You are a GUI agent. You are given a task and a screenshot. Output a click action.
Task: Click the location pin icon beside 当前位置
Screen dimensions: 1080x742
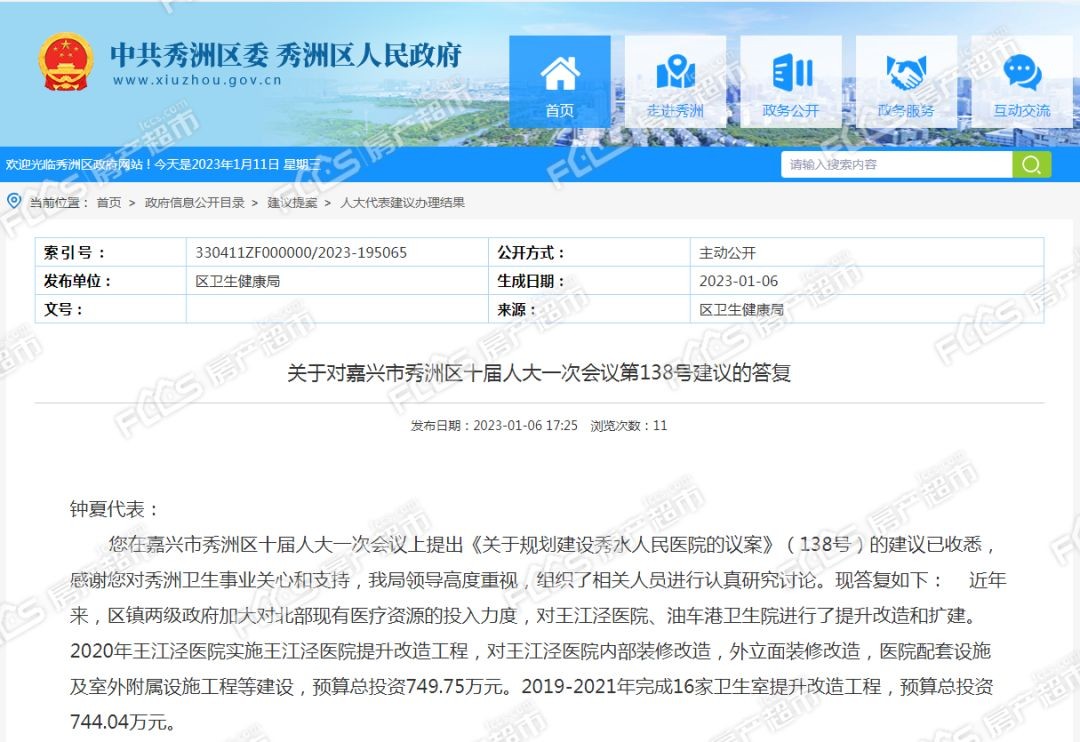coord(14,202)
